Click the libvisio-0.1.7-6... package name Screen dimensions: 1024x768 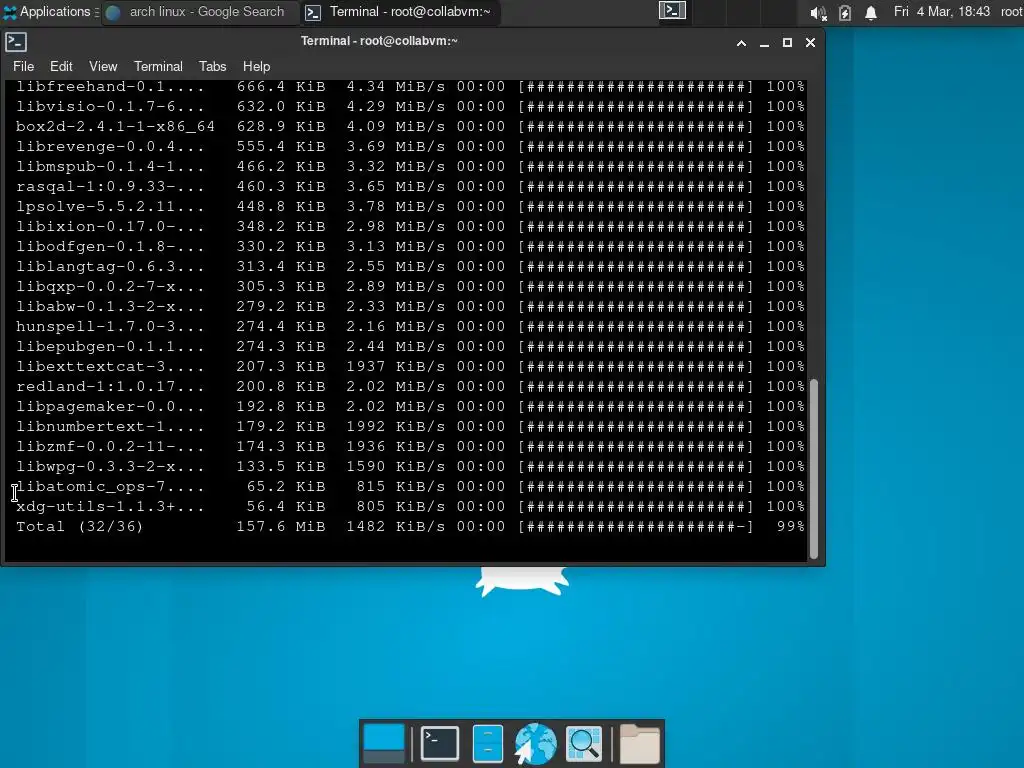[110, 106]
